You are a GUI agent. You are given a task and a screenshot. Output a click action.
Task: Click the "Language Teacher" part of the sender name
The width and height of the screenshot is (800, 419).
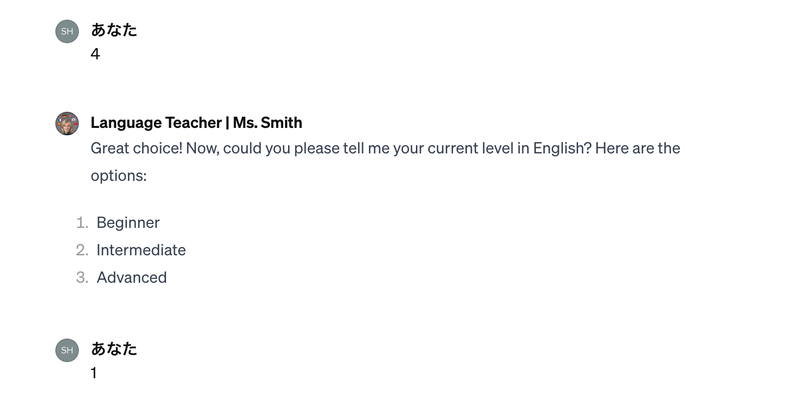(x=155, y=122)
